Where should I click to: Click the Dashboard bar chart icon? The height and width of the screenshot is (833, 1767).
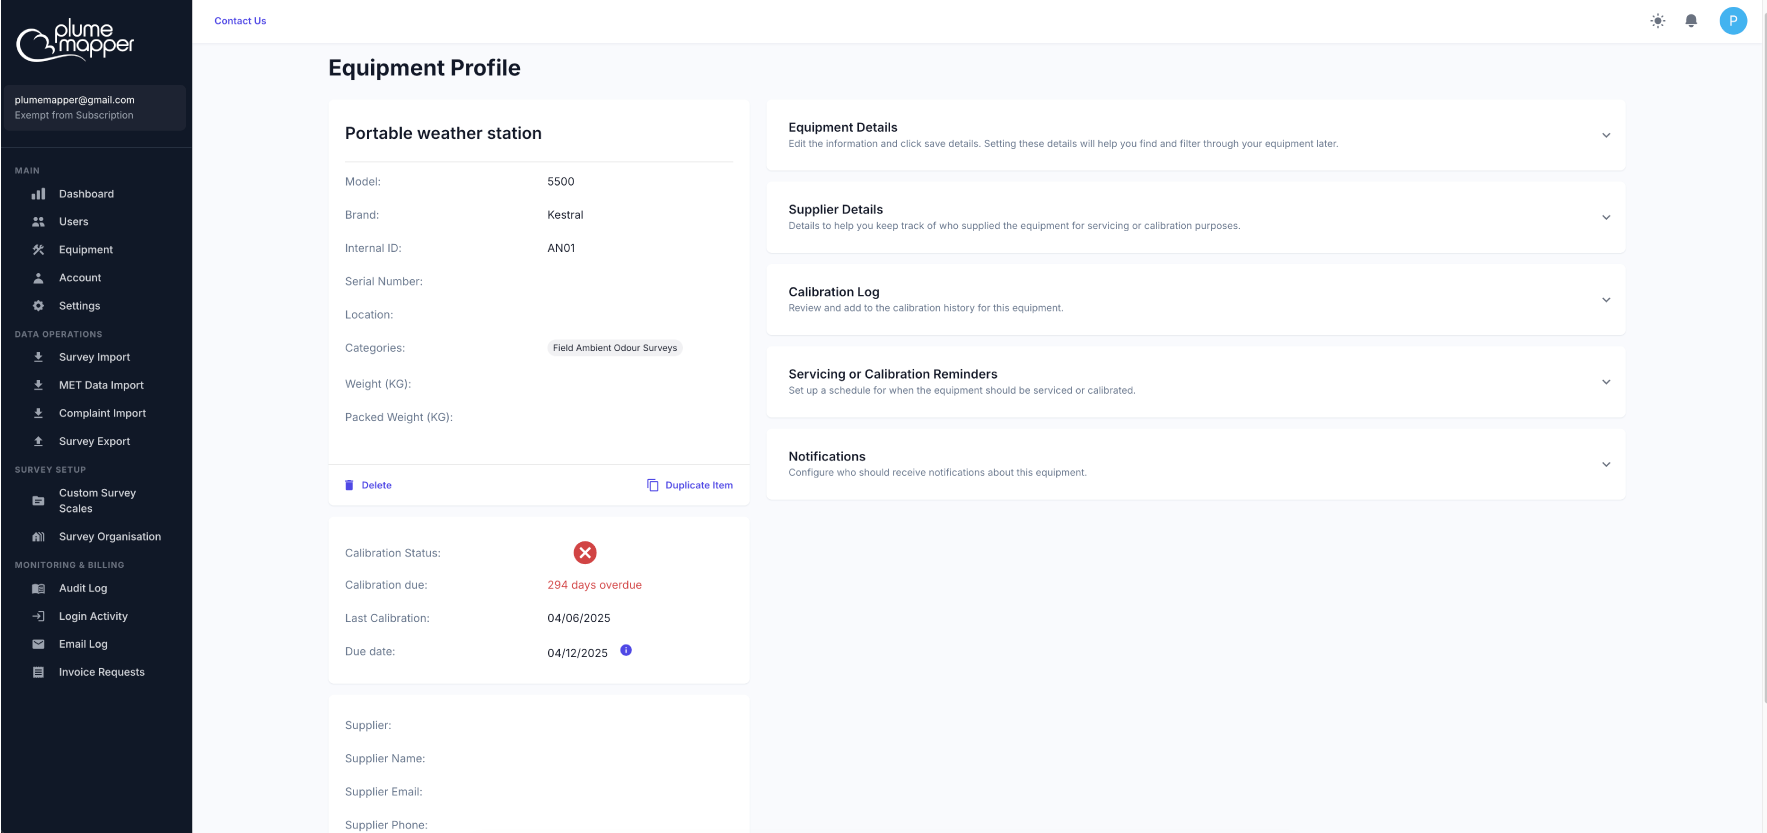pyautogui.click(x=38, y=194)
